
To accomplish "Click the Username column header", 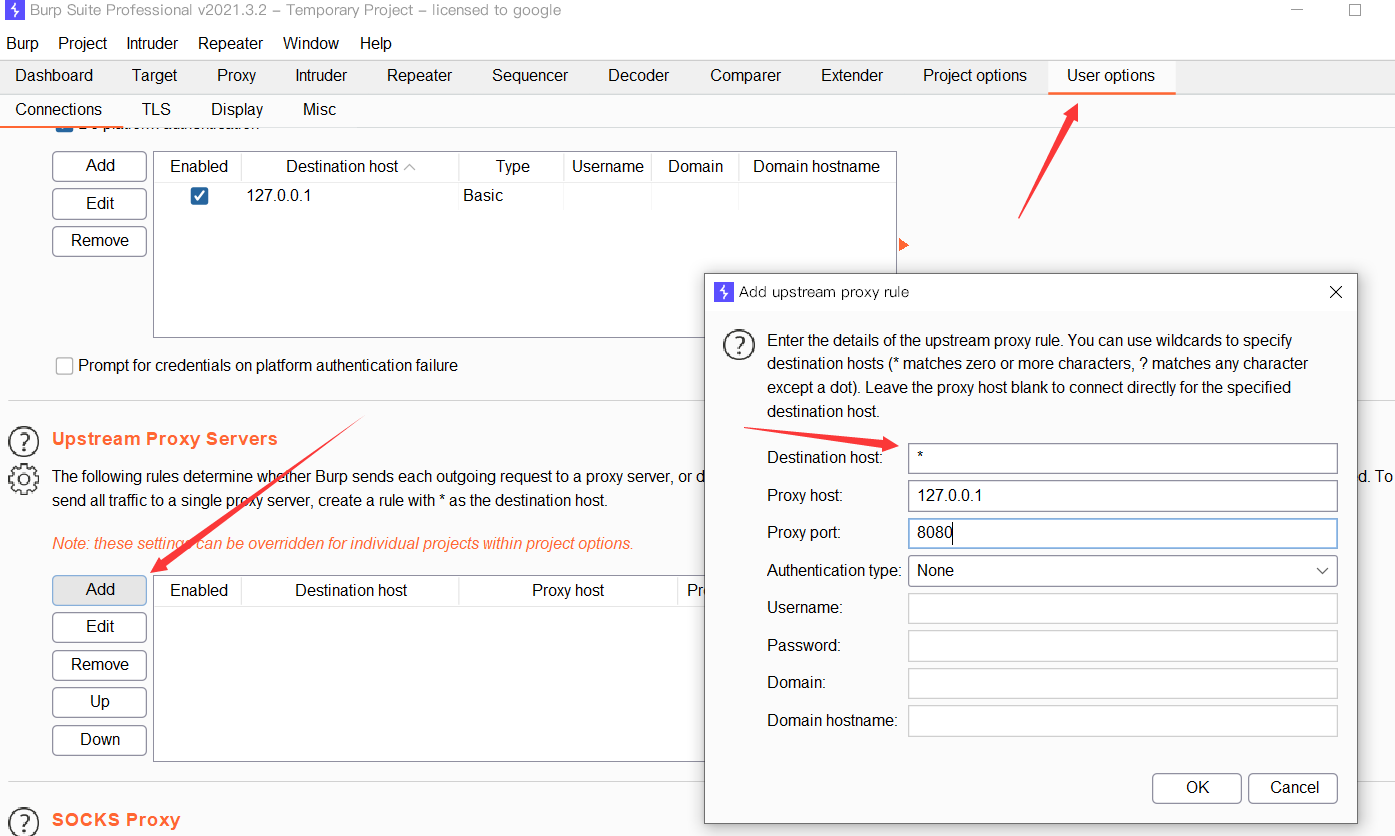I will coord(608,167).
